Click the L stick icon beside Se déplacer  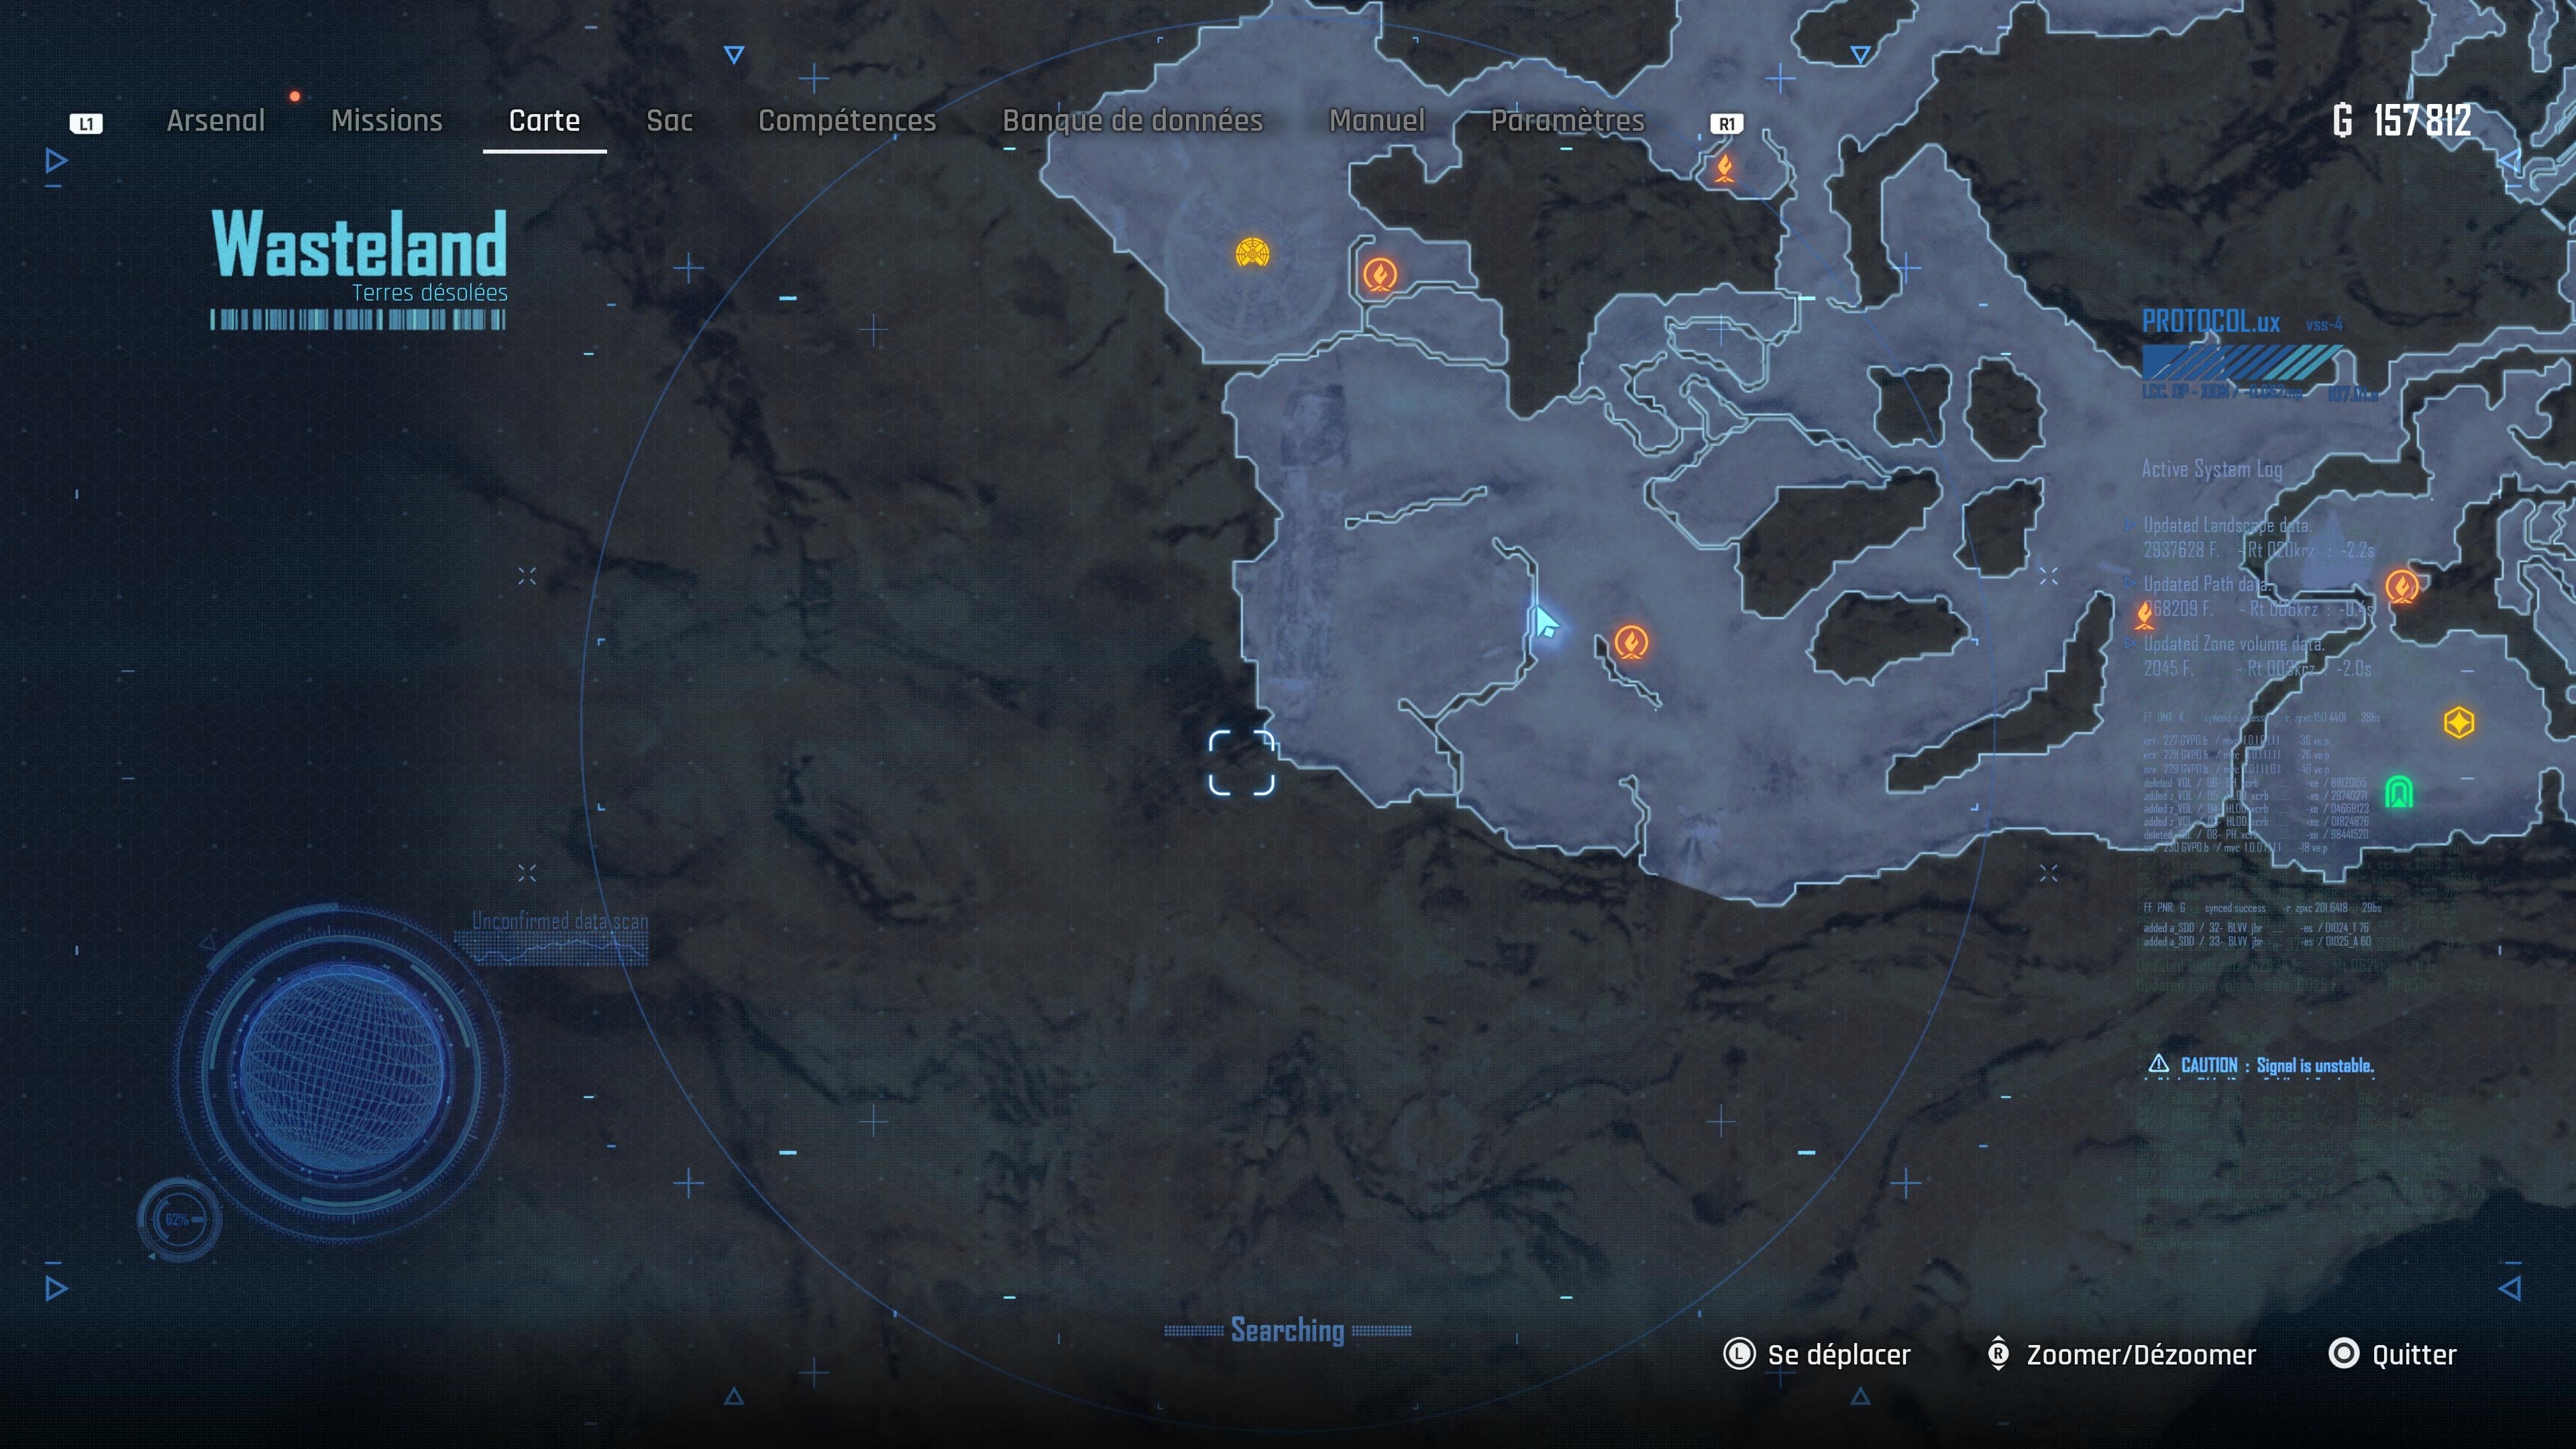(x=1739, y=1354)
